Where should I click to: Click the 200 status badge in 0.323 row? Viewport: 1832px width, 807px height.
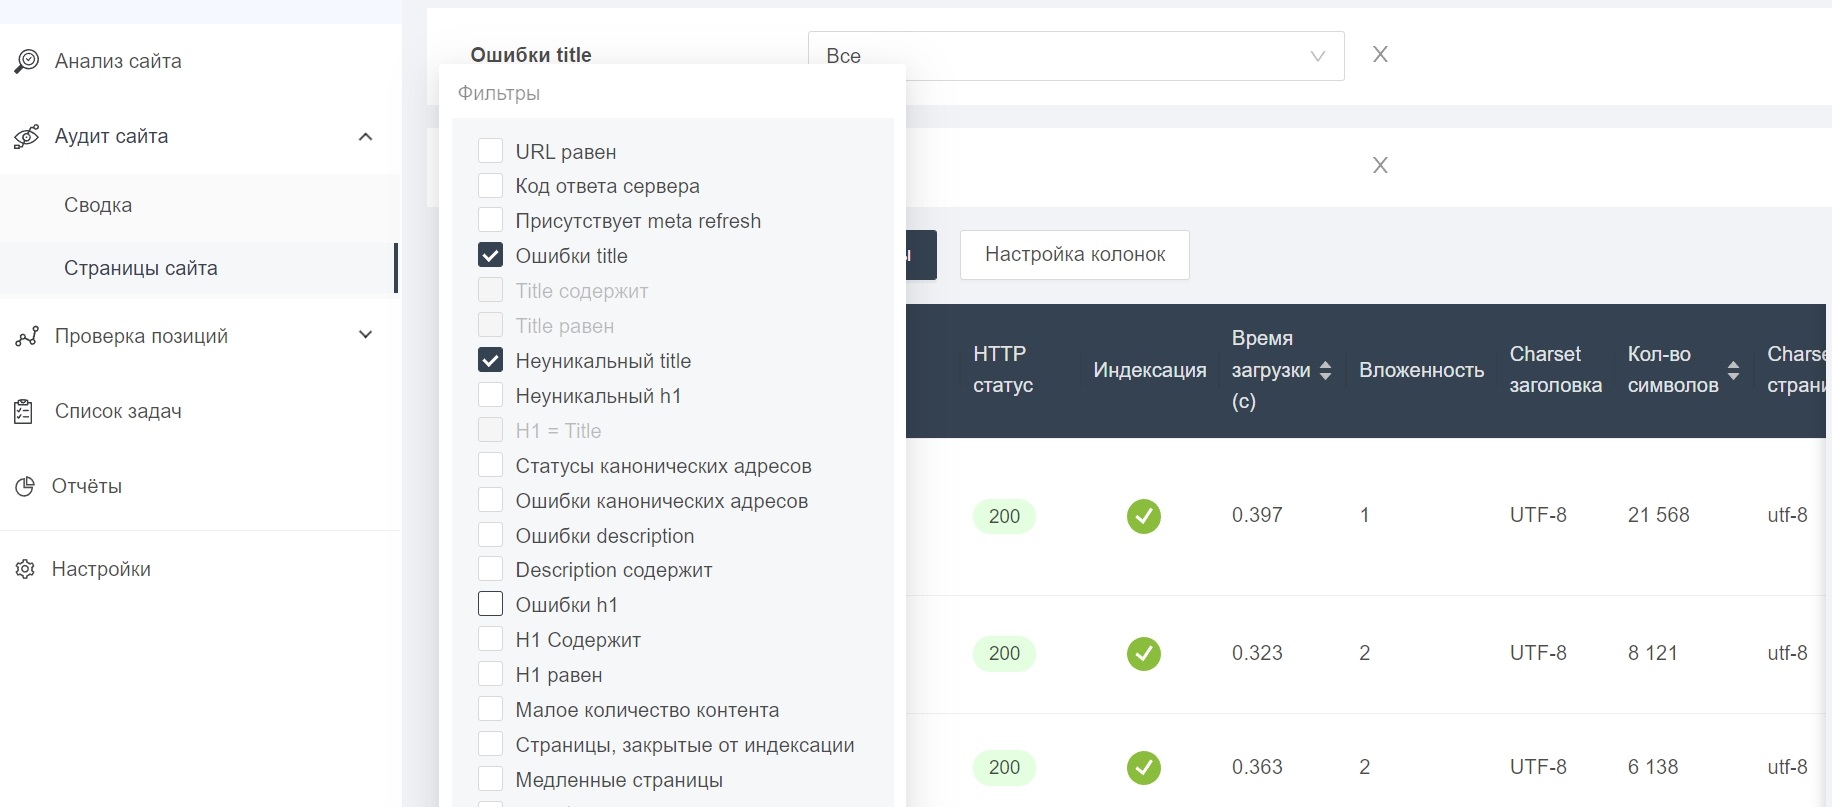[1004, 654]
